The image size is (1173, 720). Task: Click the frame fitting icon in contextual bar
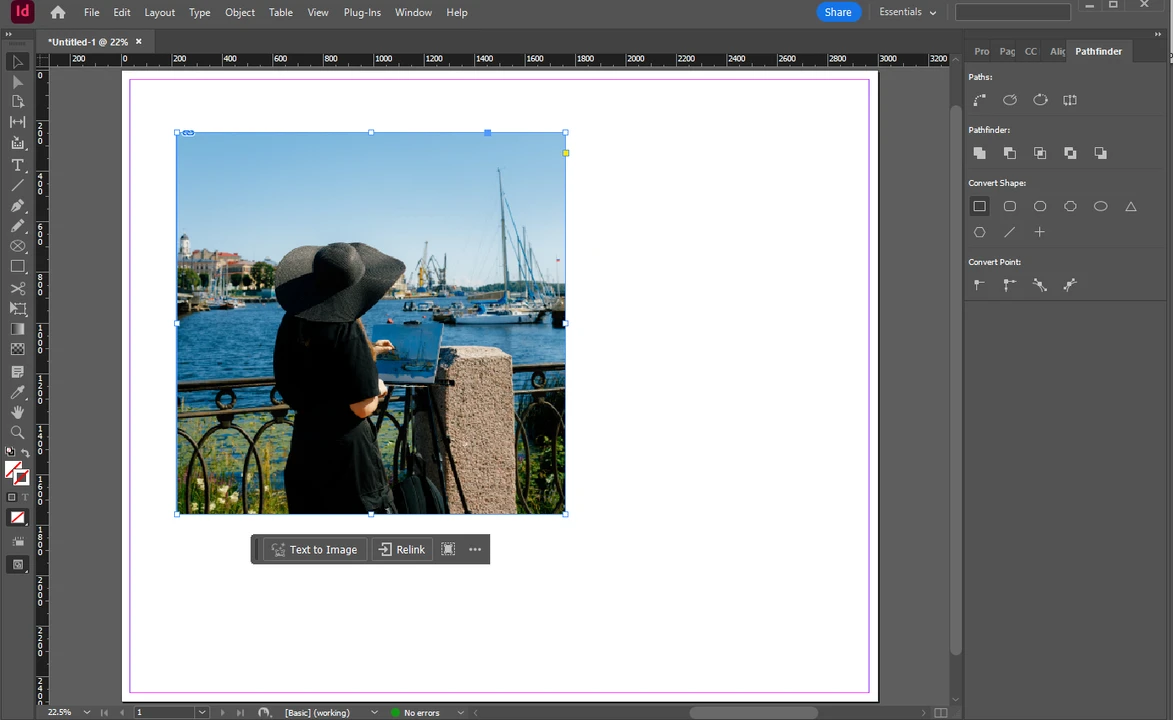pos(448,549)
